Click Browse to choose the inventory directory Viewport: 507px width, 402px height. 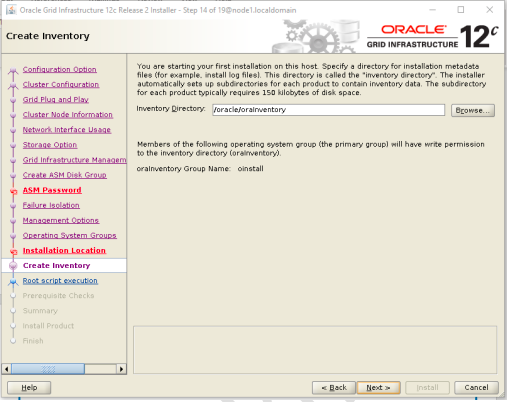pyautogui.click(x=473, y=110)
